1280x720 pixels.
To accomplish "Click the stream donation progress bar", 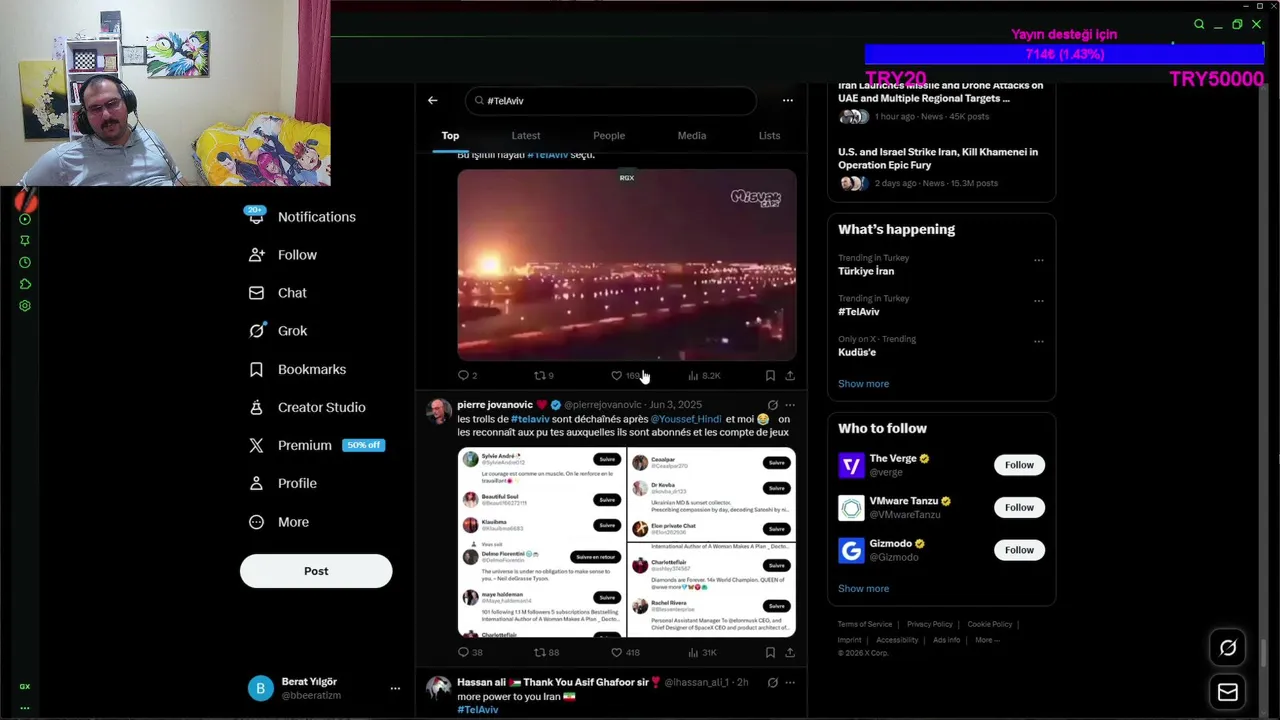I will [1064, 54].
